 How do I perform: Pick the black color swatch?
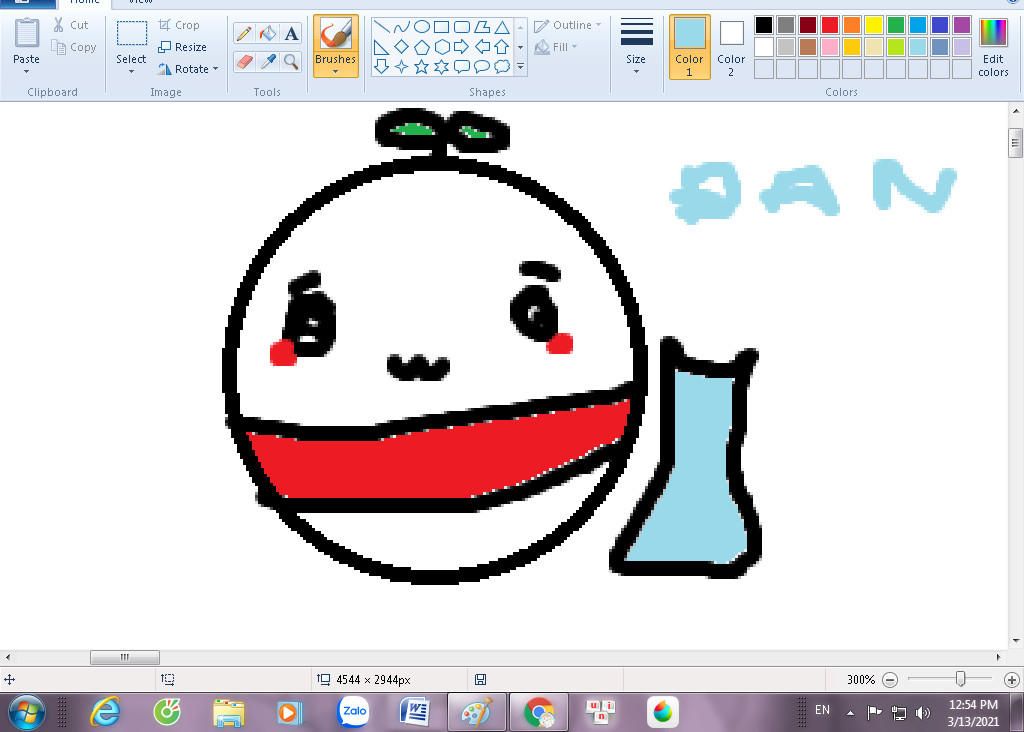(763, 25)
